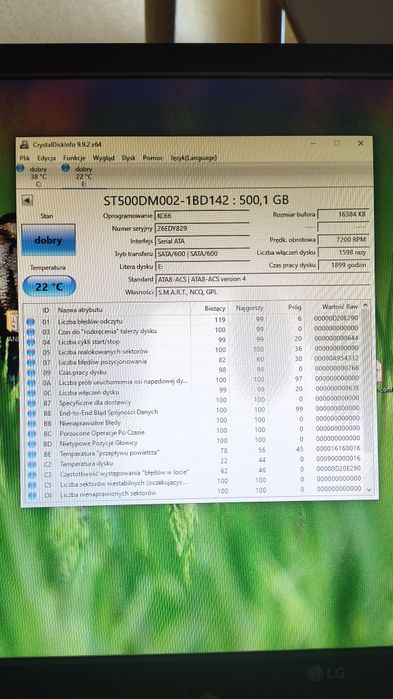Image resolution: width=393 pixels, height=699 pixels.
Task: Open the Edycja menu
Action: point(46,158)
